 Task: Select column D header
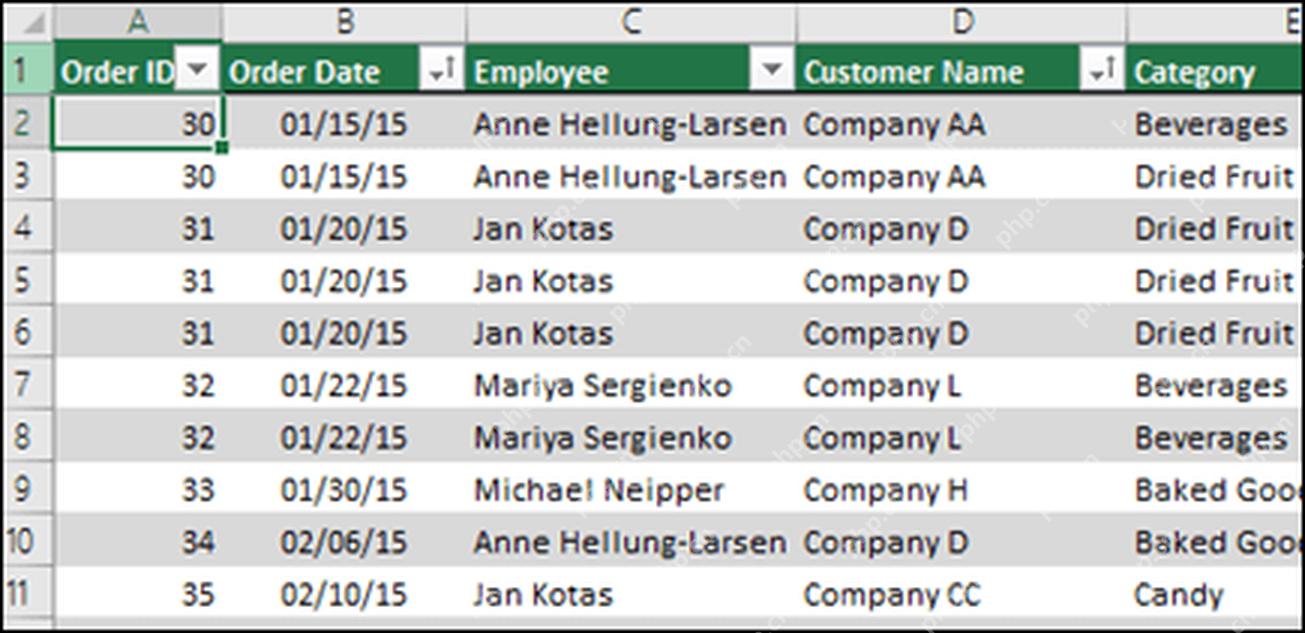(962, 22)
